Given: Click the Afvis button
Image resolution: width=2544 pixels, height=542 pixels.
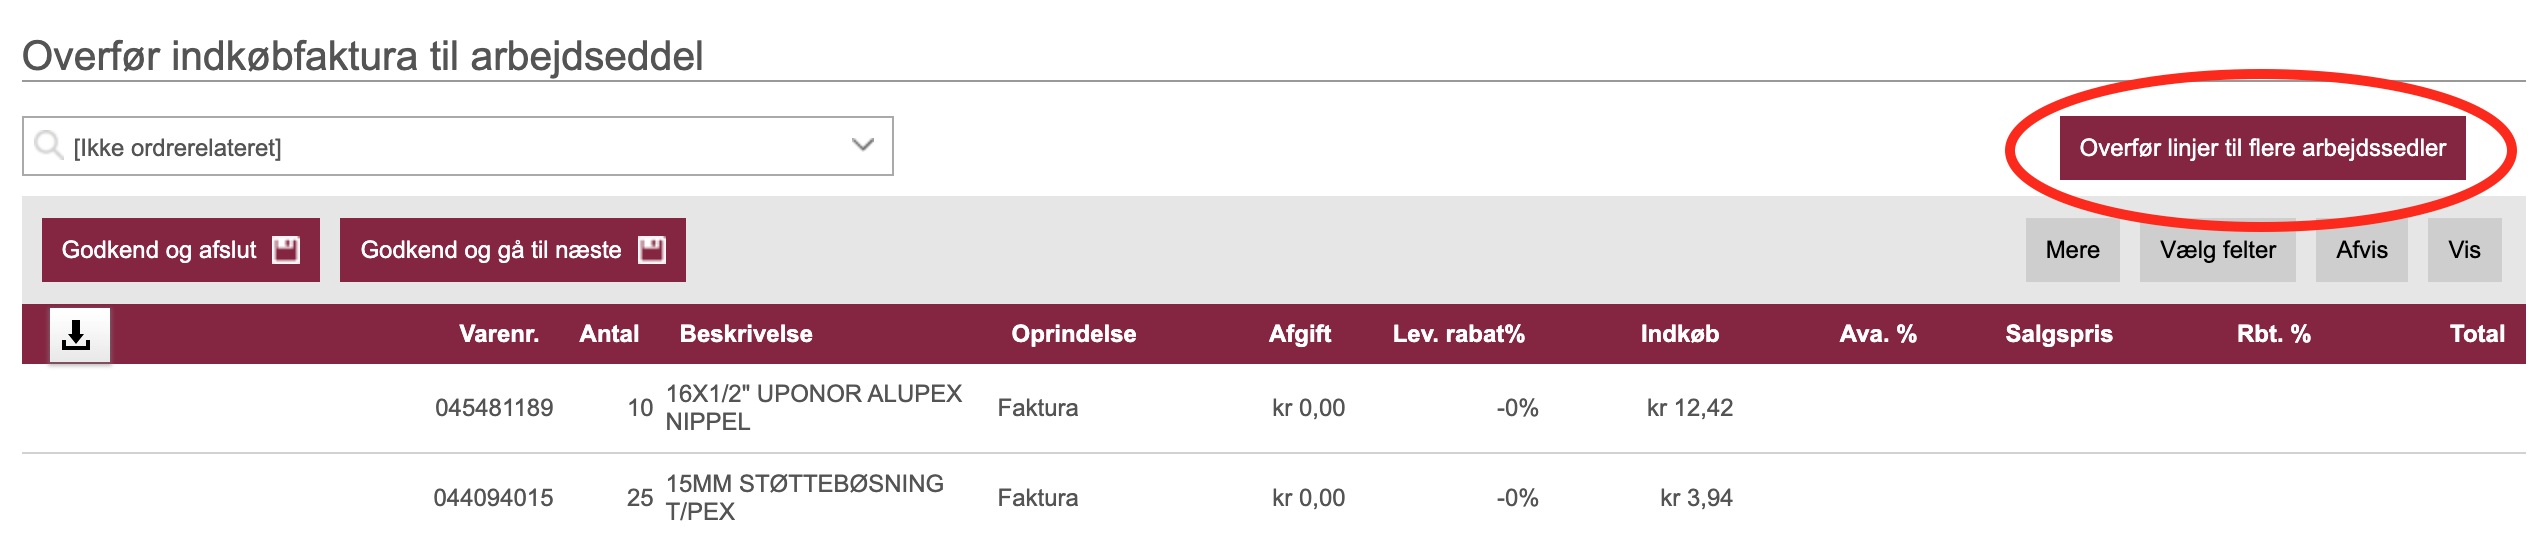Looking at the screenshot, I should click(2361, 250).
